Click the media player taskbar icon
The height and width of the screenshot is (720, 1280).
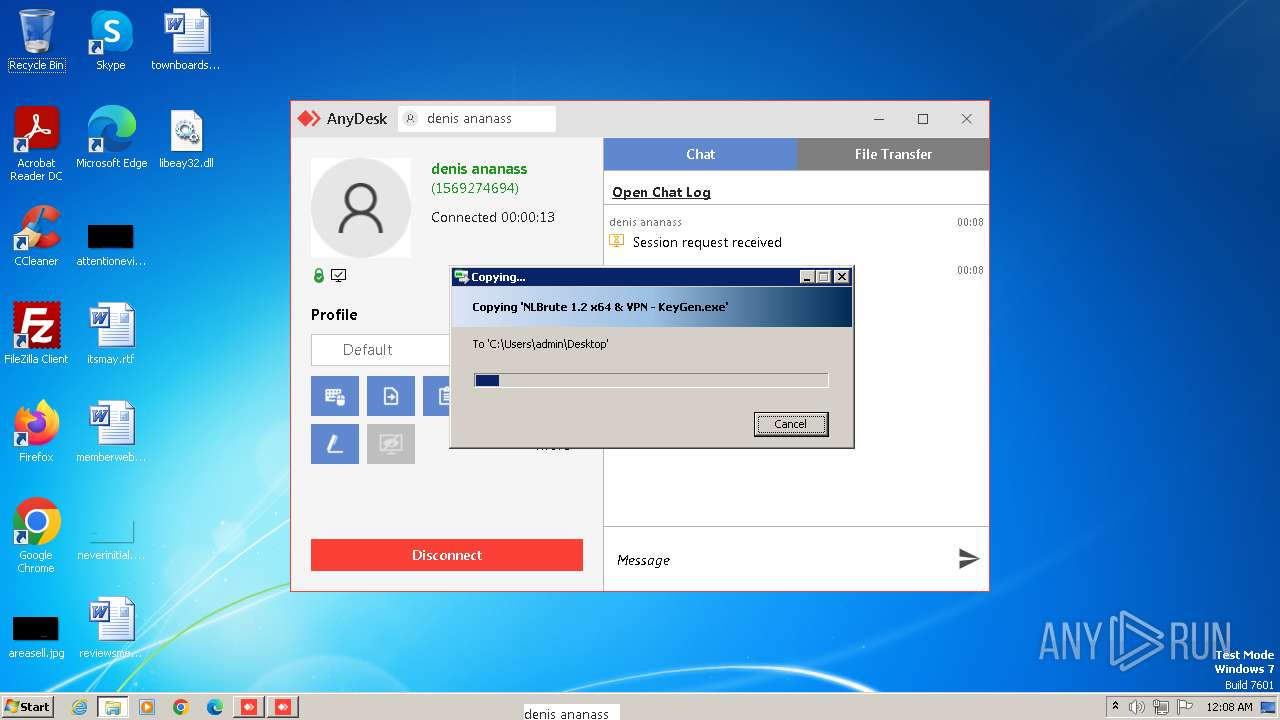point(147,707)
